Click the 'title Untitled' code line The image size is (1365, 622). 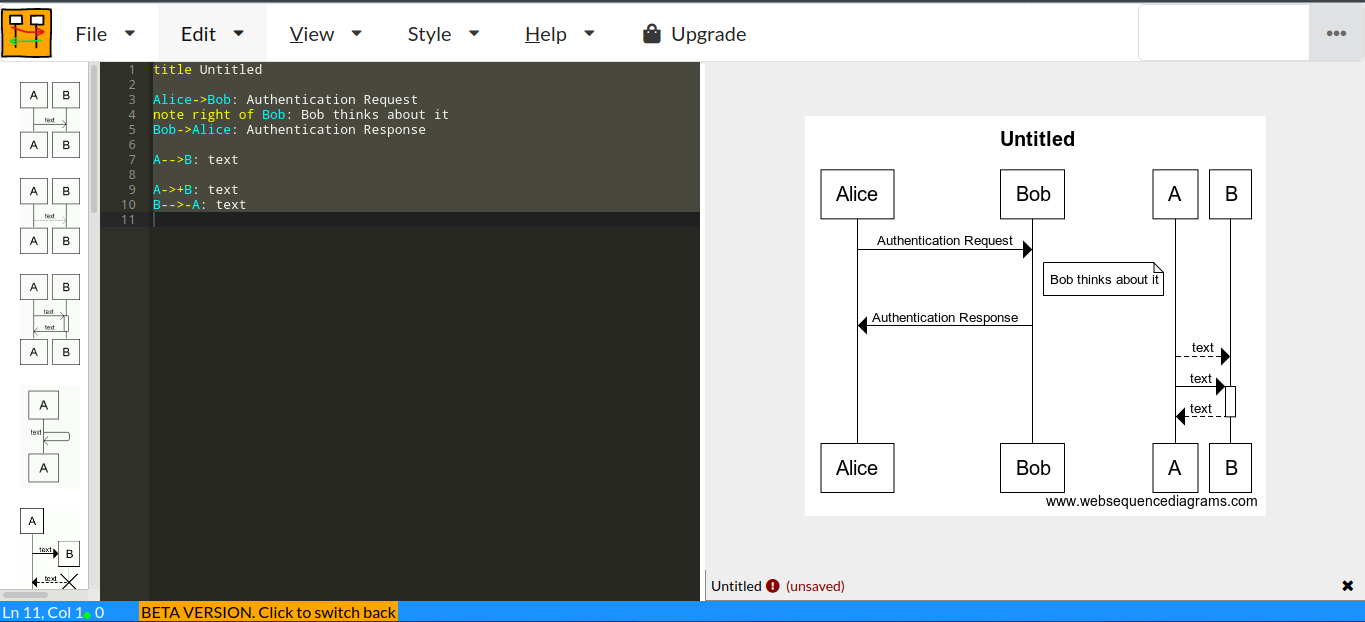click(207, 70)
